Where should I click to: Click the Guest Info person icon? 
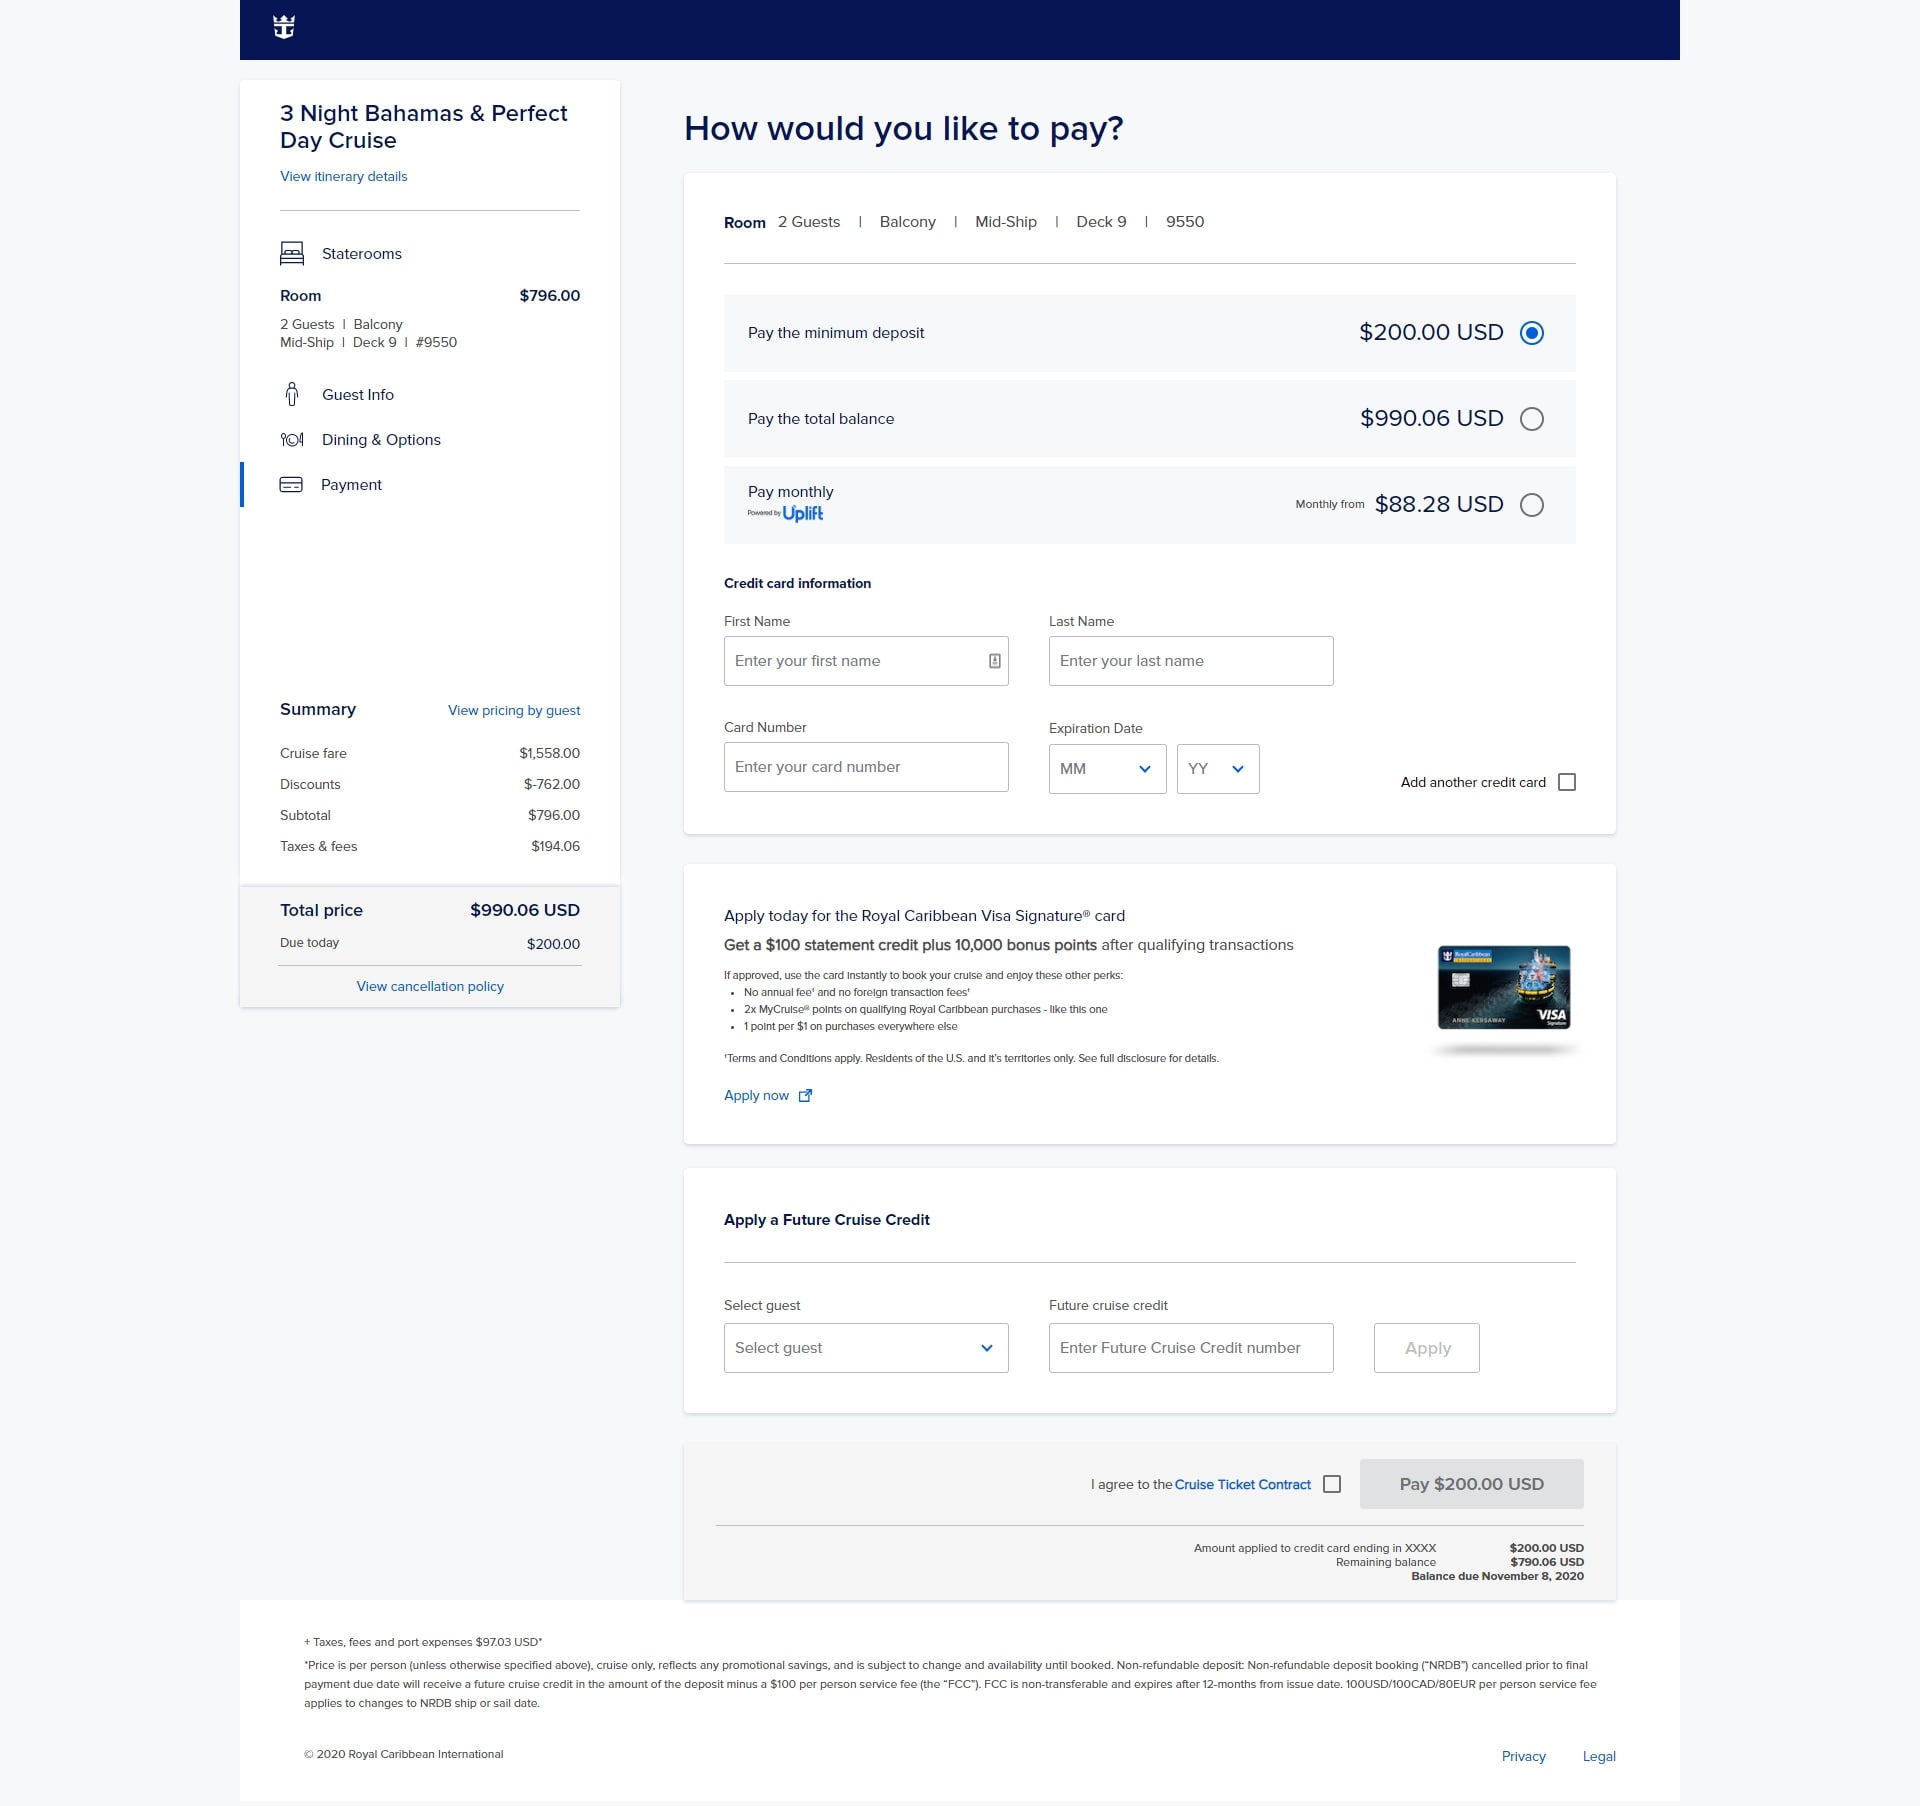(x=292, y=394)
